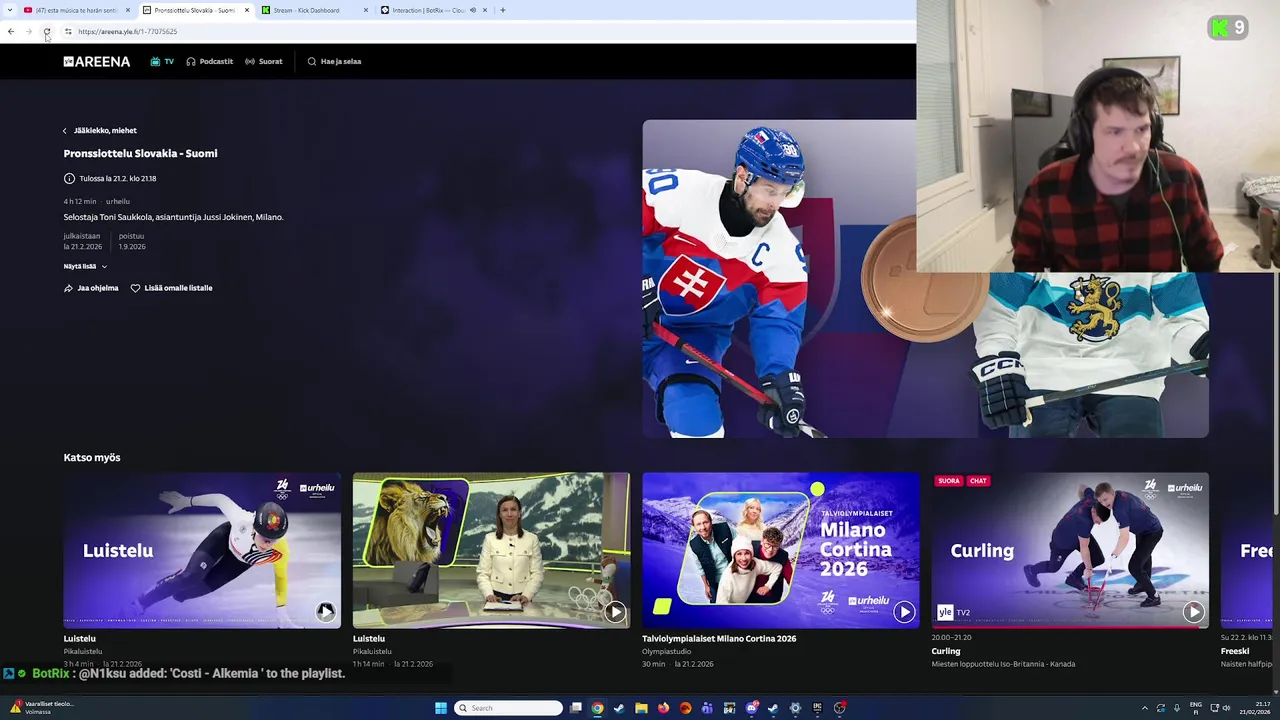Viewport: 1280px width, 720px height.
Task: Play the Luistelu Olympiastudio card with lion
Action: pos(614,612)
